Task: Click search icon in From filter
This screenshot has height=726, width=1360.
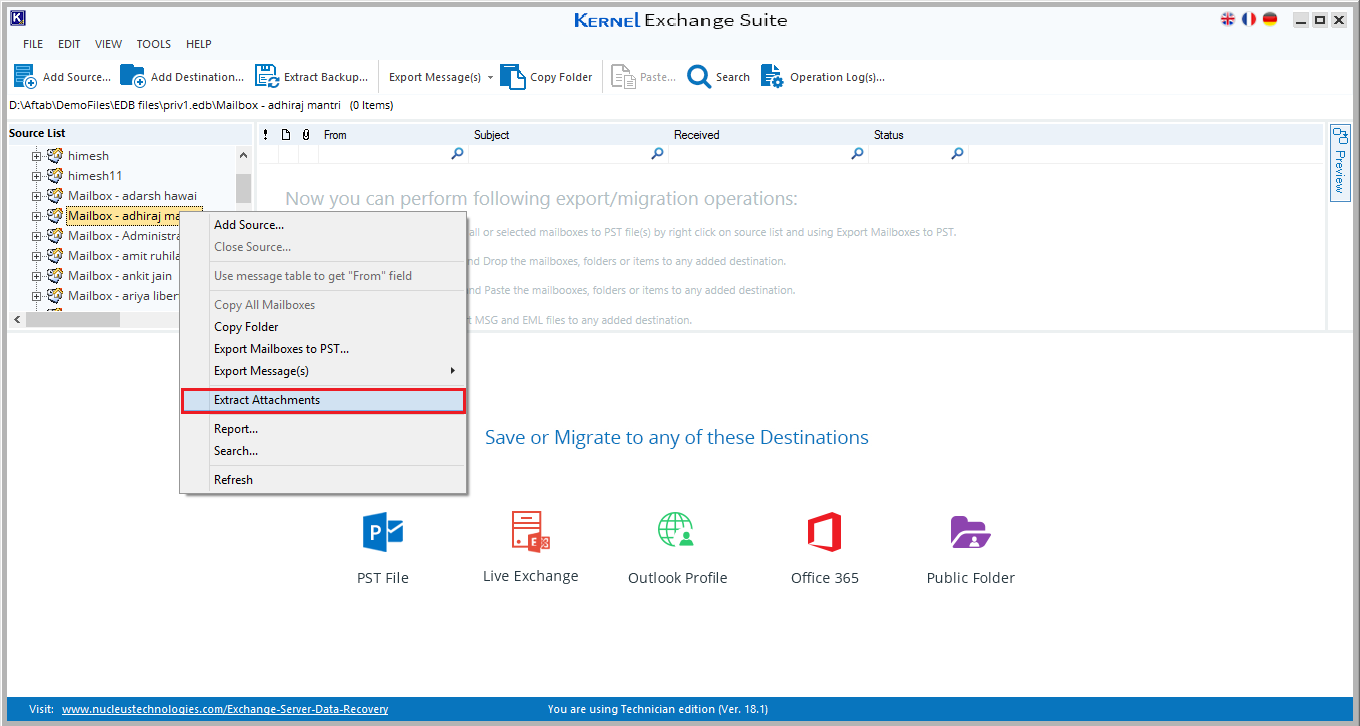Action: [457, 154]
